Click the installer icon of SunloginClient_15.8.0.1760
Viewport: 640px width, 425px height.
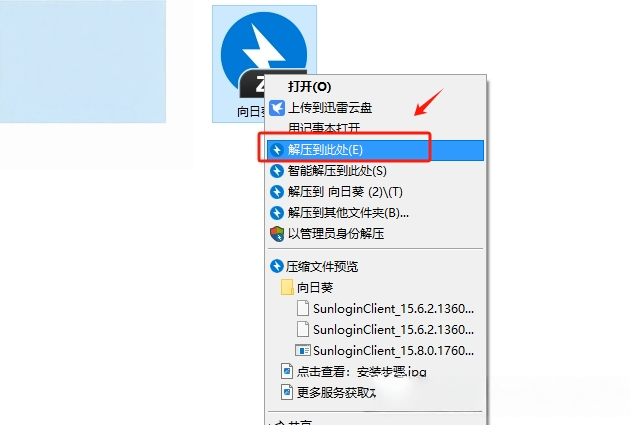(x=302, y=350)
